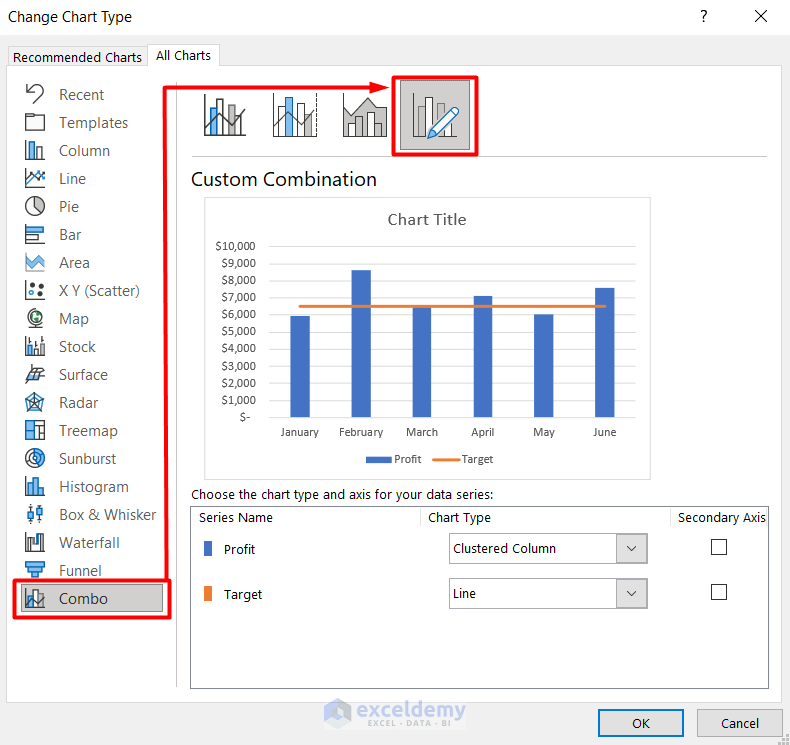Open the Target chart type dropdown arrow

[x=631, y=593]
